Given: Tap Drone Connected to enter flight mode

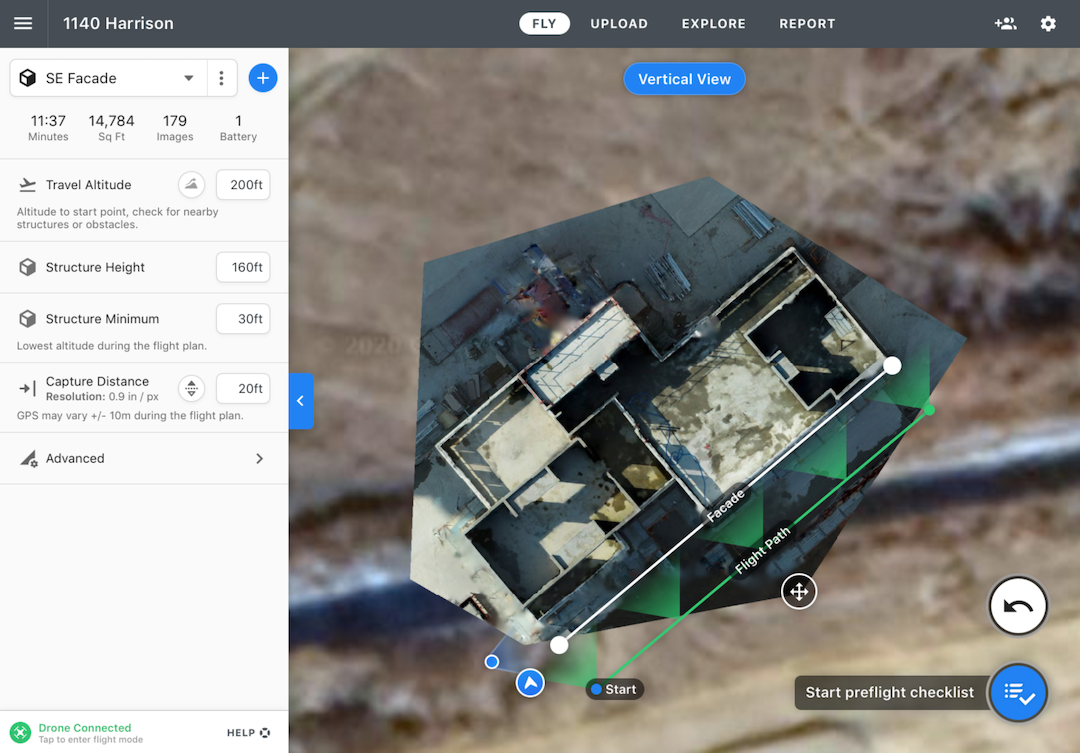Looking at the screenshot, I should click(84, 732).
